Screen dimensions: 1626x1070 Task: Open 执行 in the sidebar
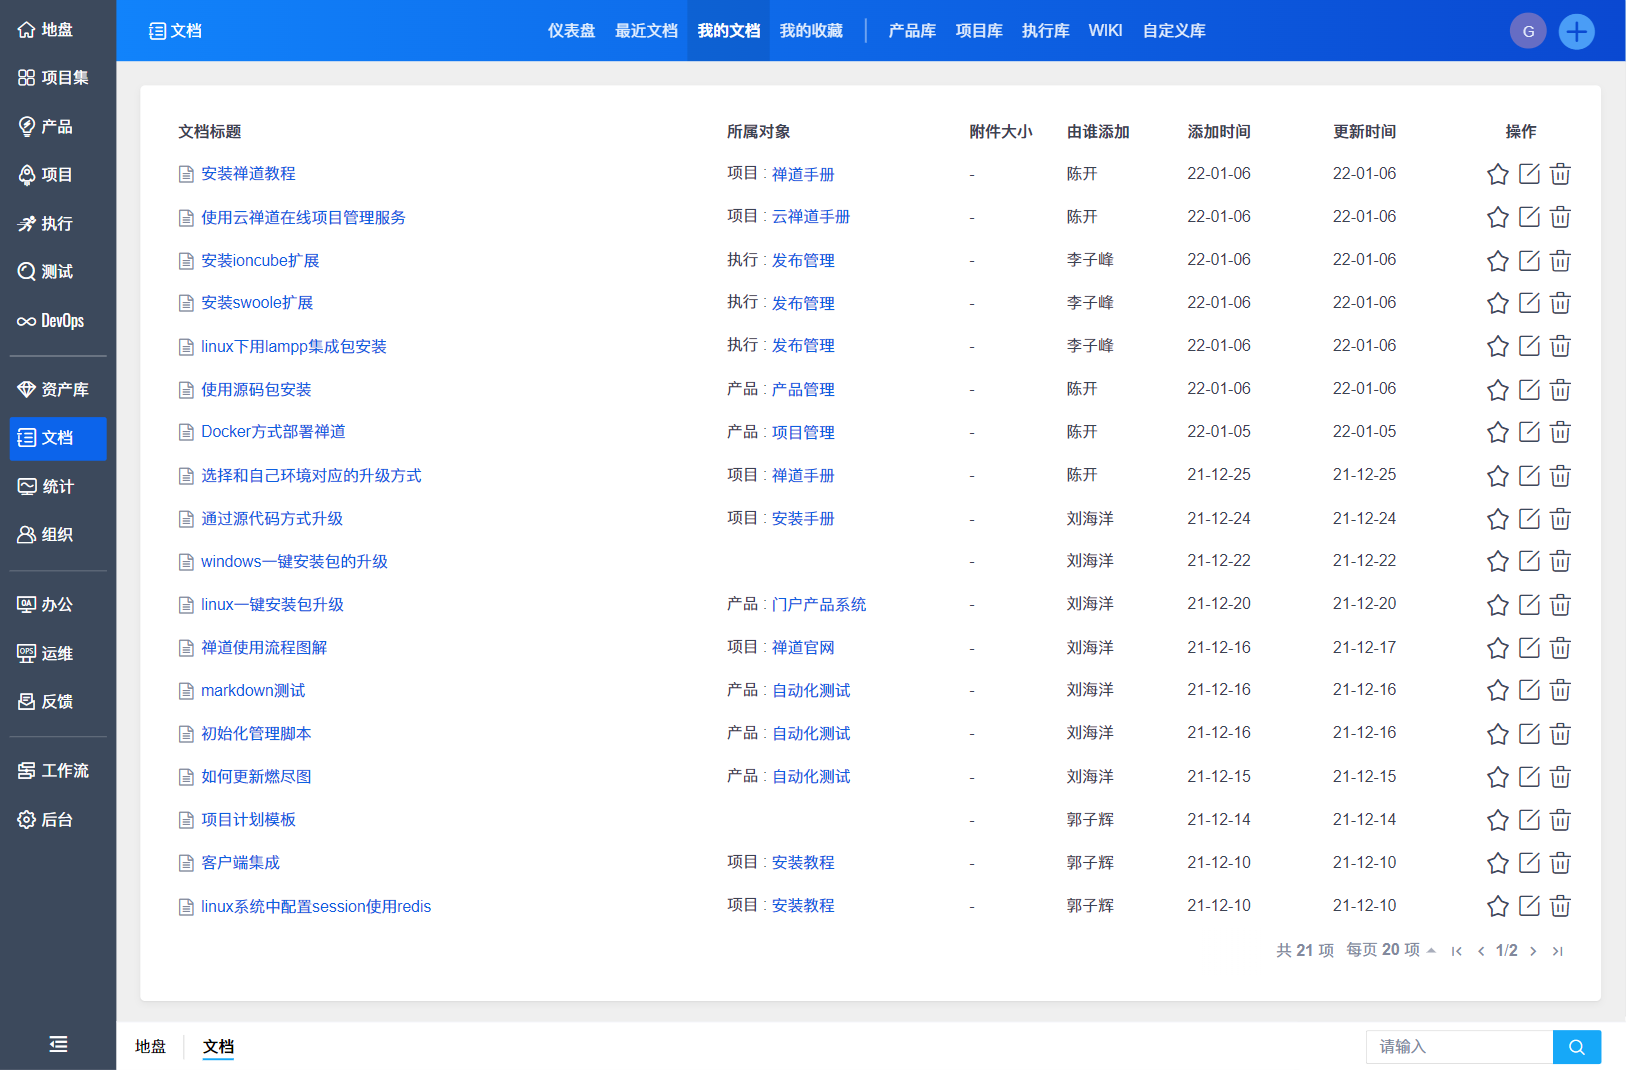pyautogui.click(x=46, y=224)
